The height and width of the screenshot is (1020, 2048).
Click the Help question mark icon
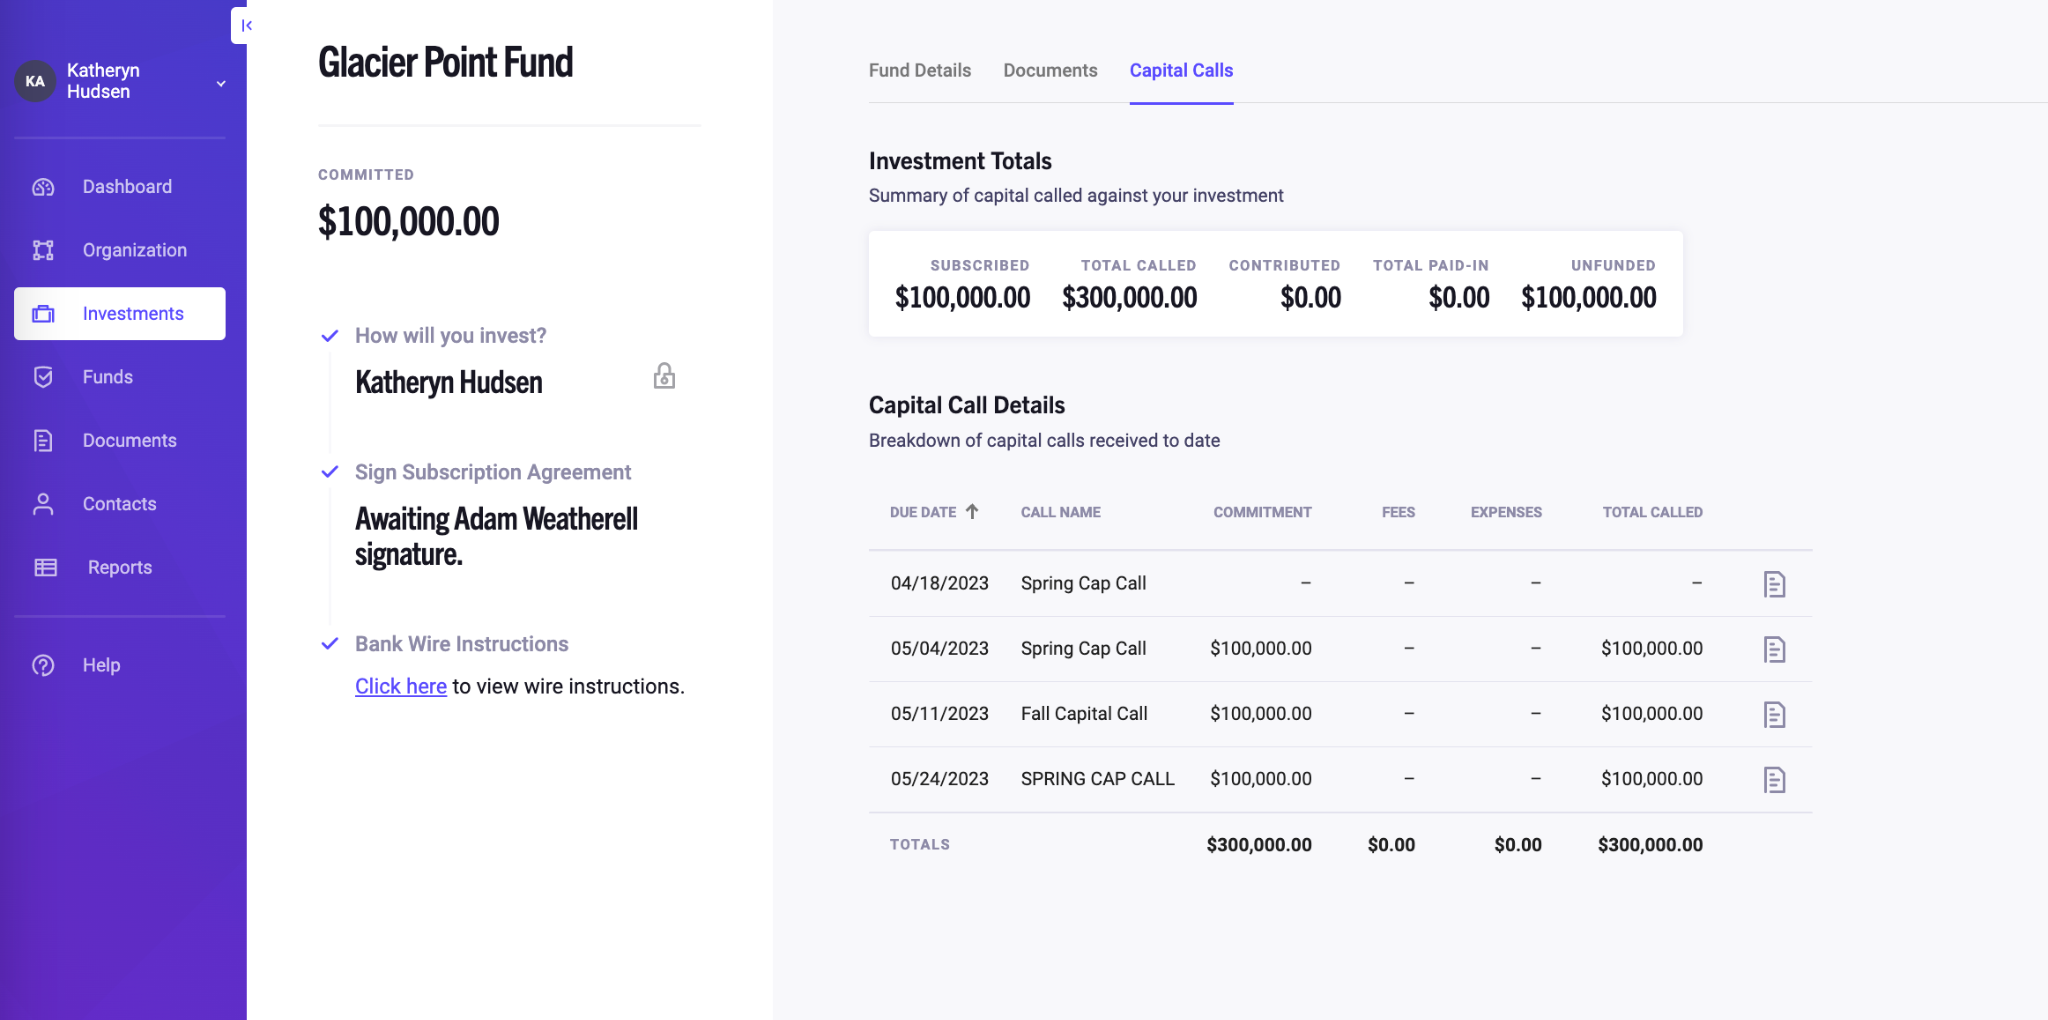(x=43, y=665)
